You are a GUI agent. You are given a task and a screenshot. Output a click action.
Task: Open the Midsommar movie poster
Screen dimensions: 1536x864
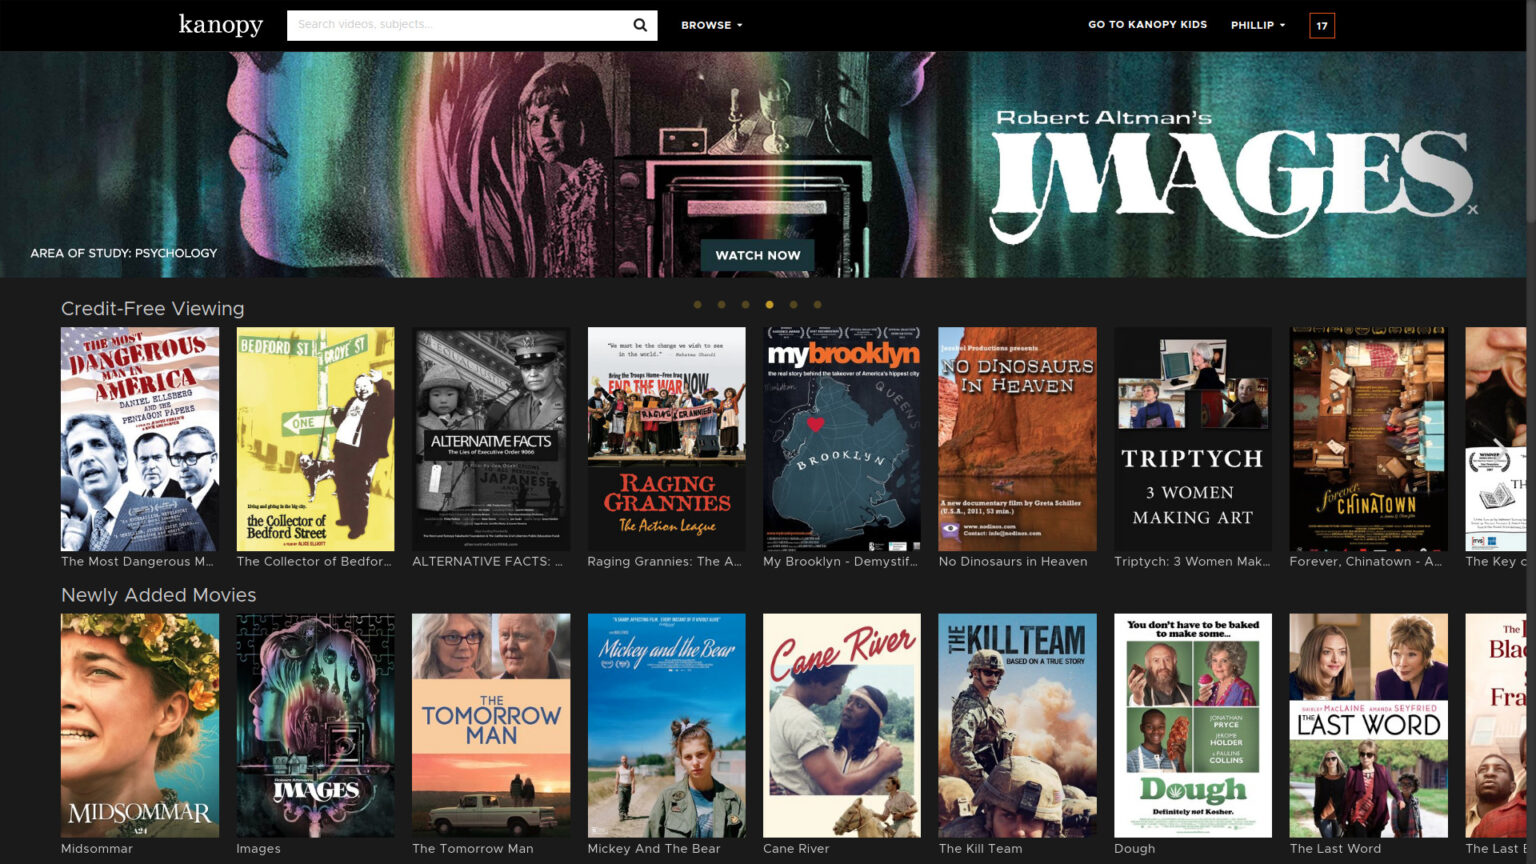(139, 725)
